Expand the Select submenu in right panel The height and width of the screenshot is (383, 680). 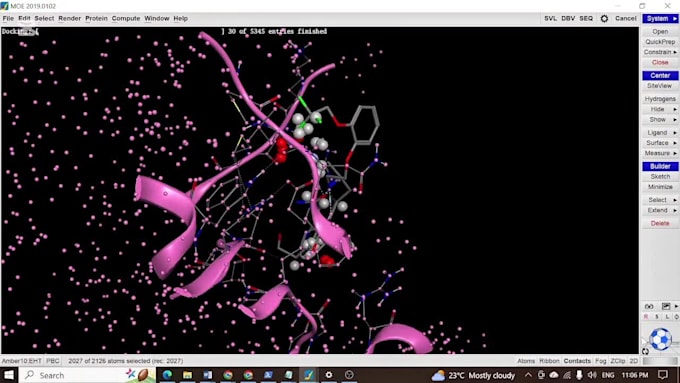tap(660, 200)
